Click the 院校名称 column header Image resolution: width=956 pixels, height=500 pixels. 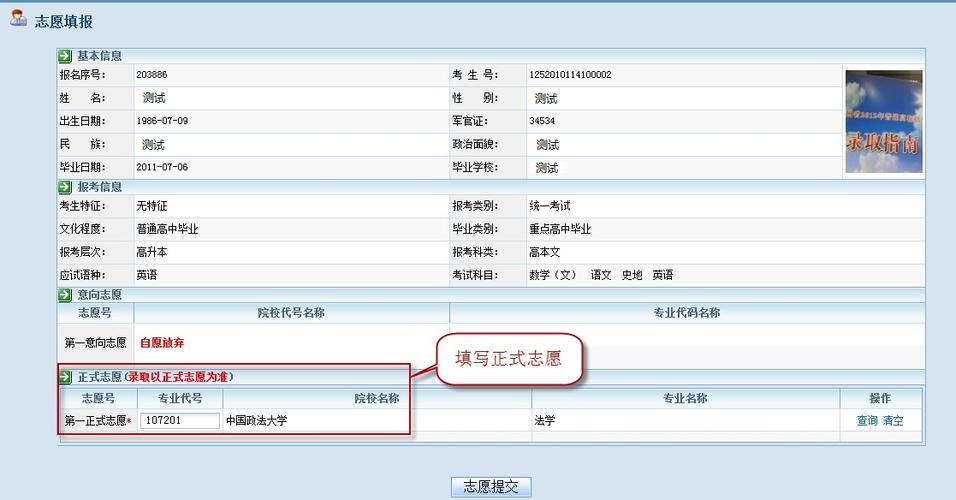(x=377, y=398)
